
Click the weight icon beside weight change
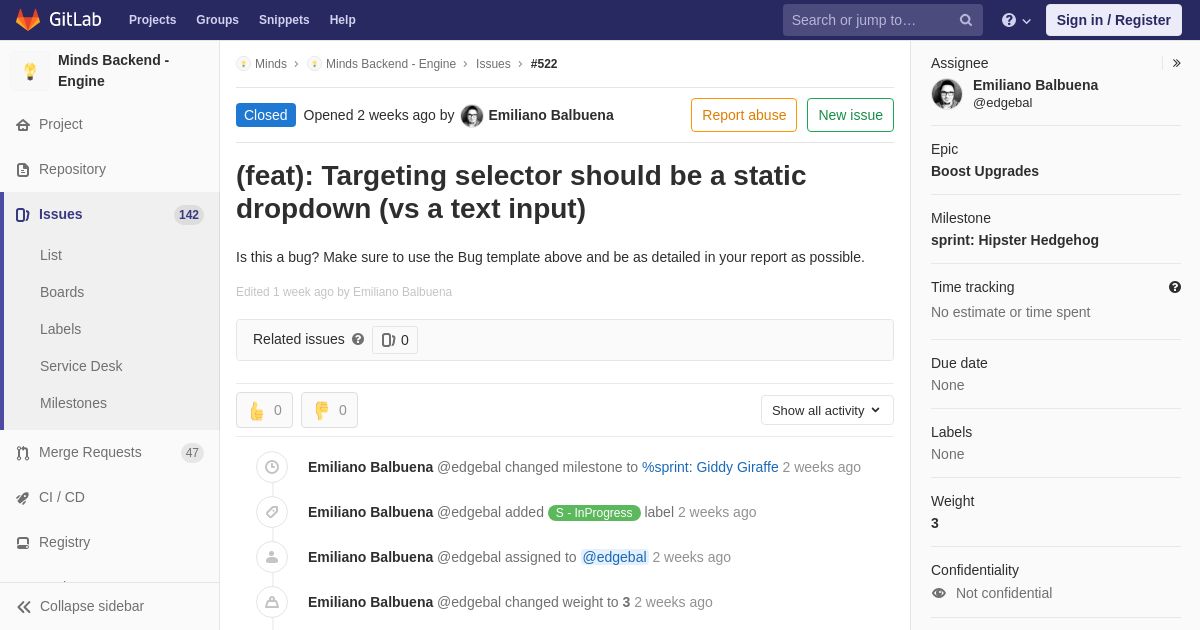pos(272,602)
